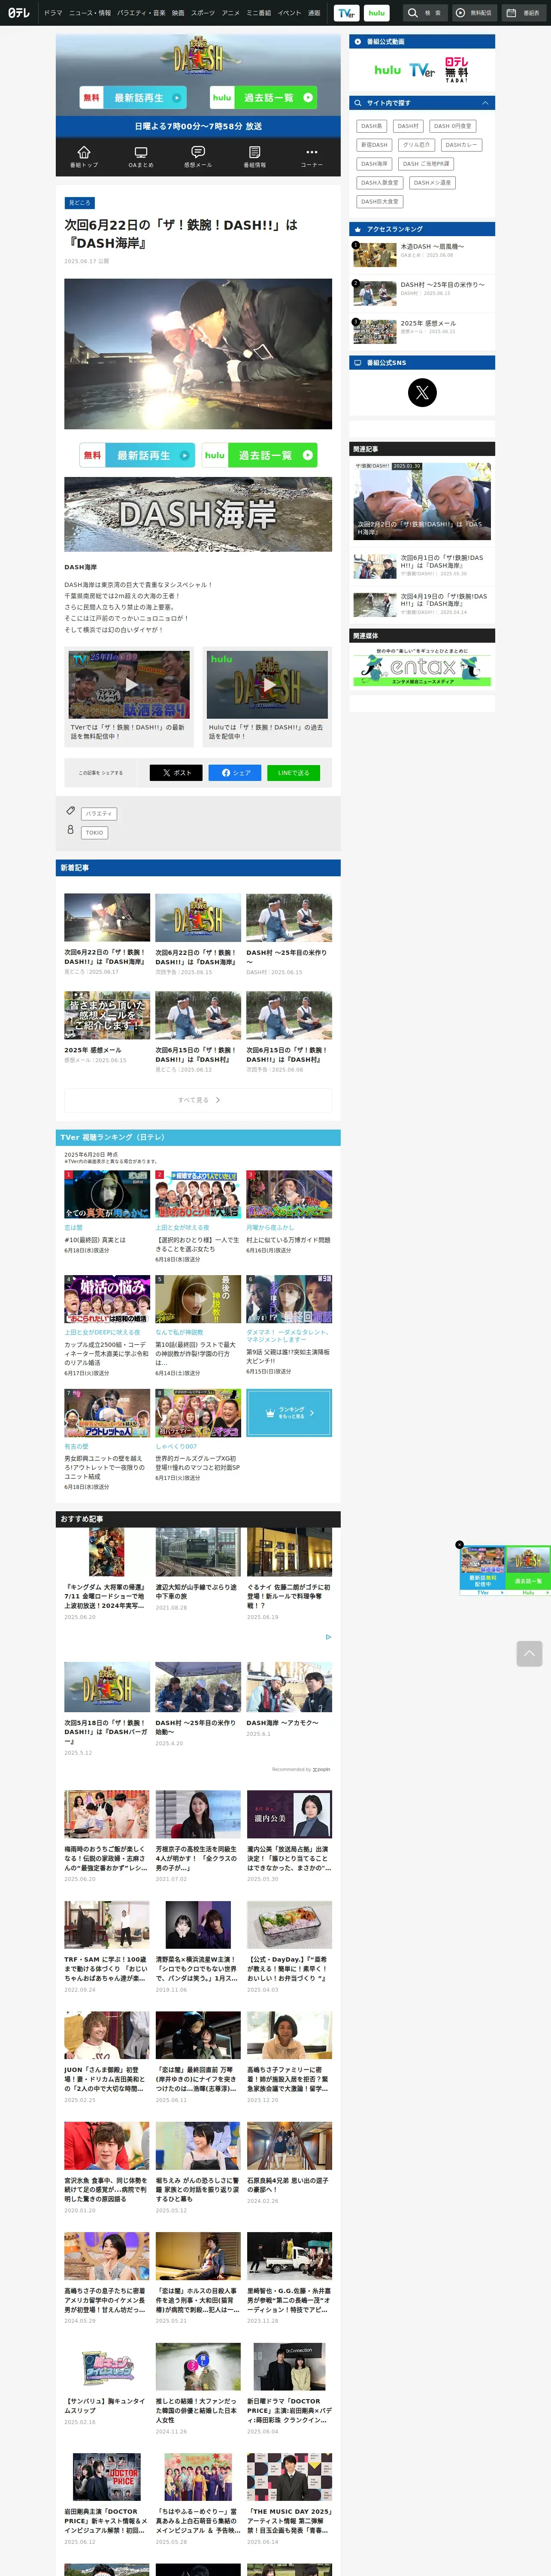This screenshot has width=551, height=2576.
Task: Open the official X account icon
Action: 422,392
